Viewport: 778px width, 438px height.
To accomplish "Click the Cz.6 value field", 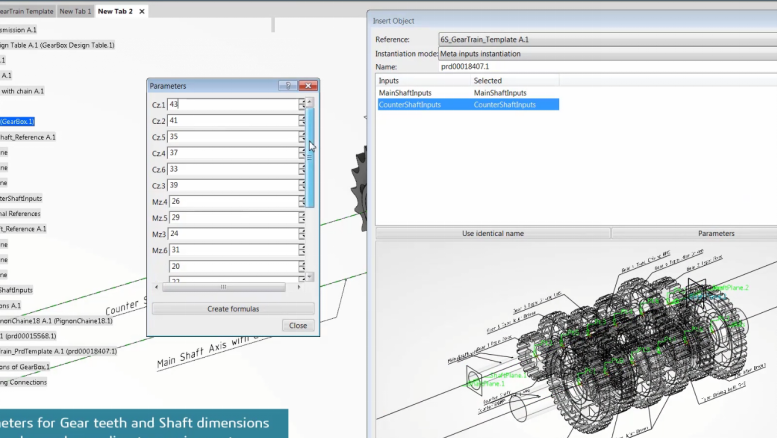I will point(233,169).
